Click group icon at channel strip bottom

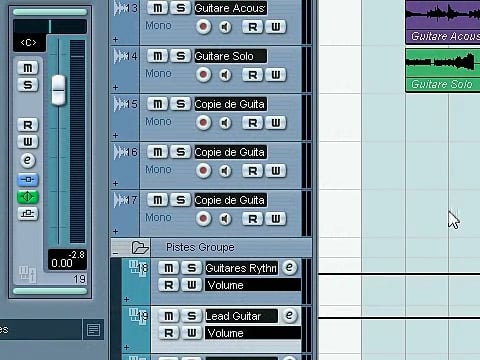click(x=27, y=274)
